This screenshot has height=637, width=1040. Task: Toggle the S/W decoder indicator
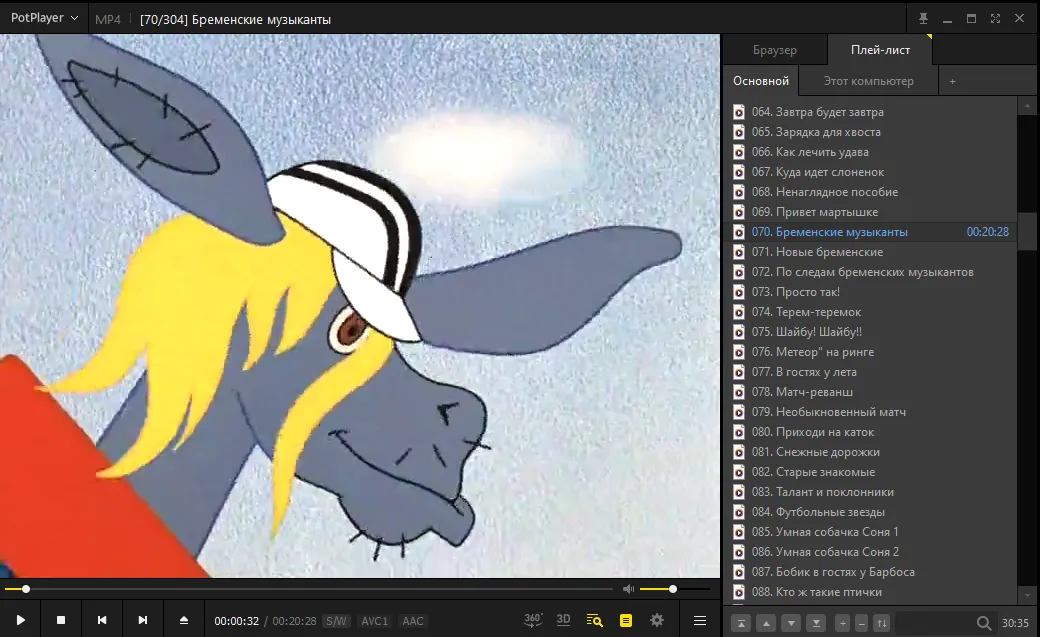336,621
